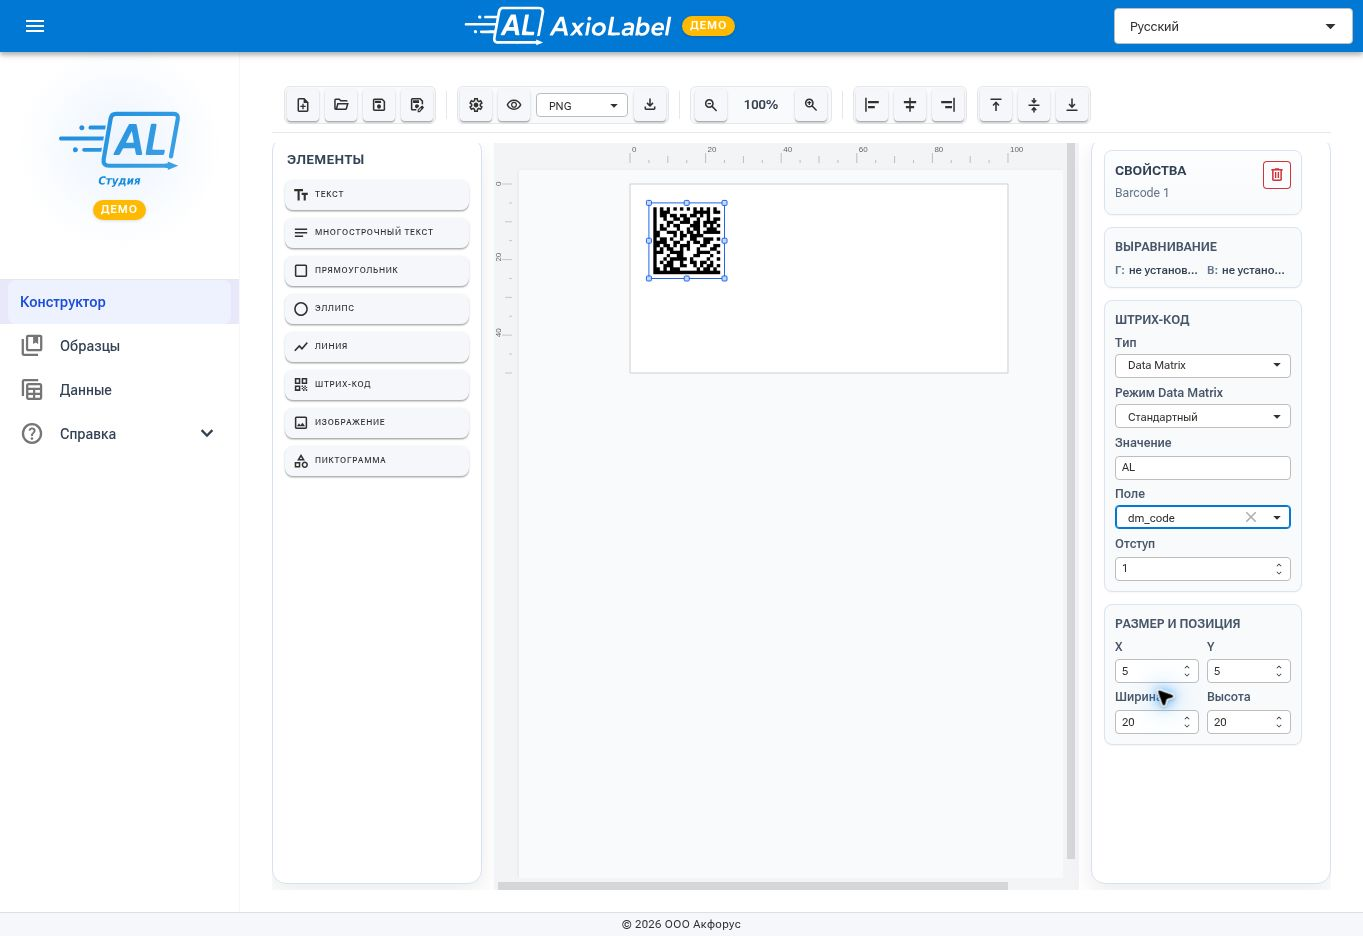
Task: Click the X position field
Action: tap(1156, 671)
